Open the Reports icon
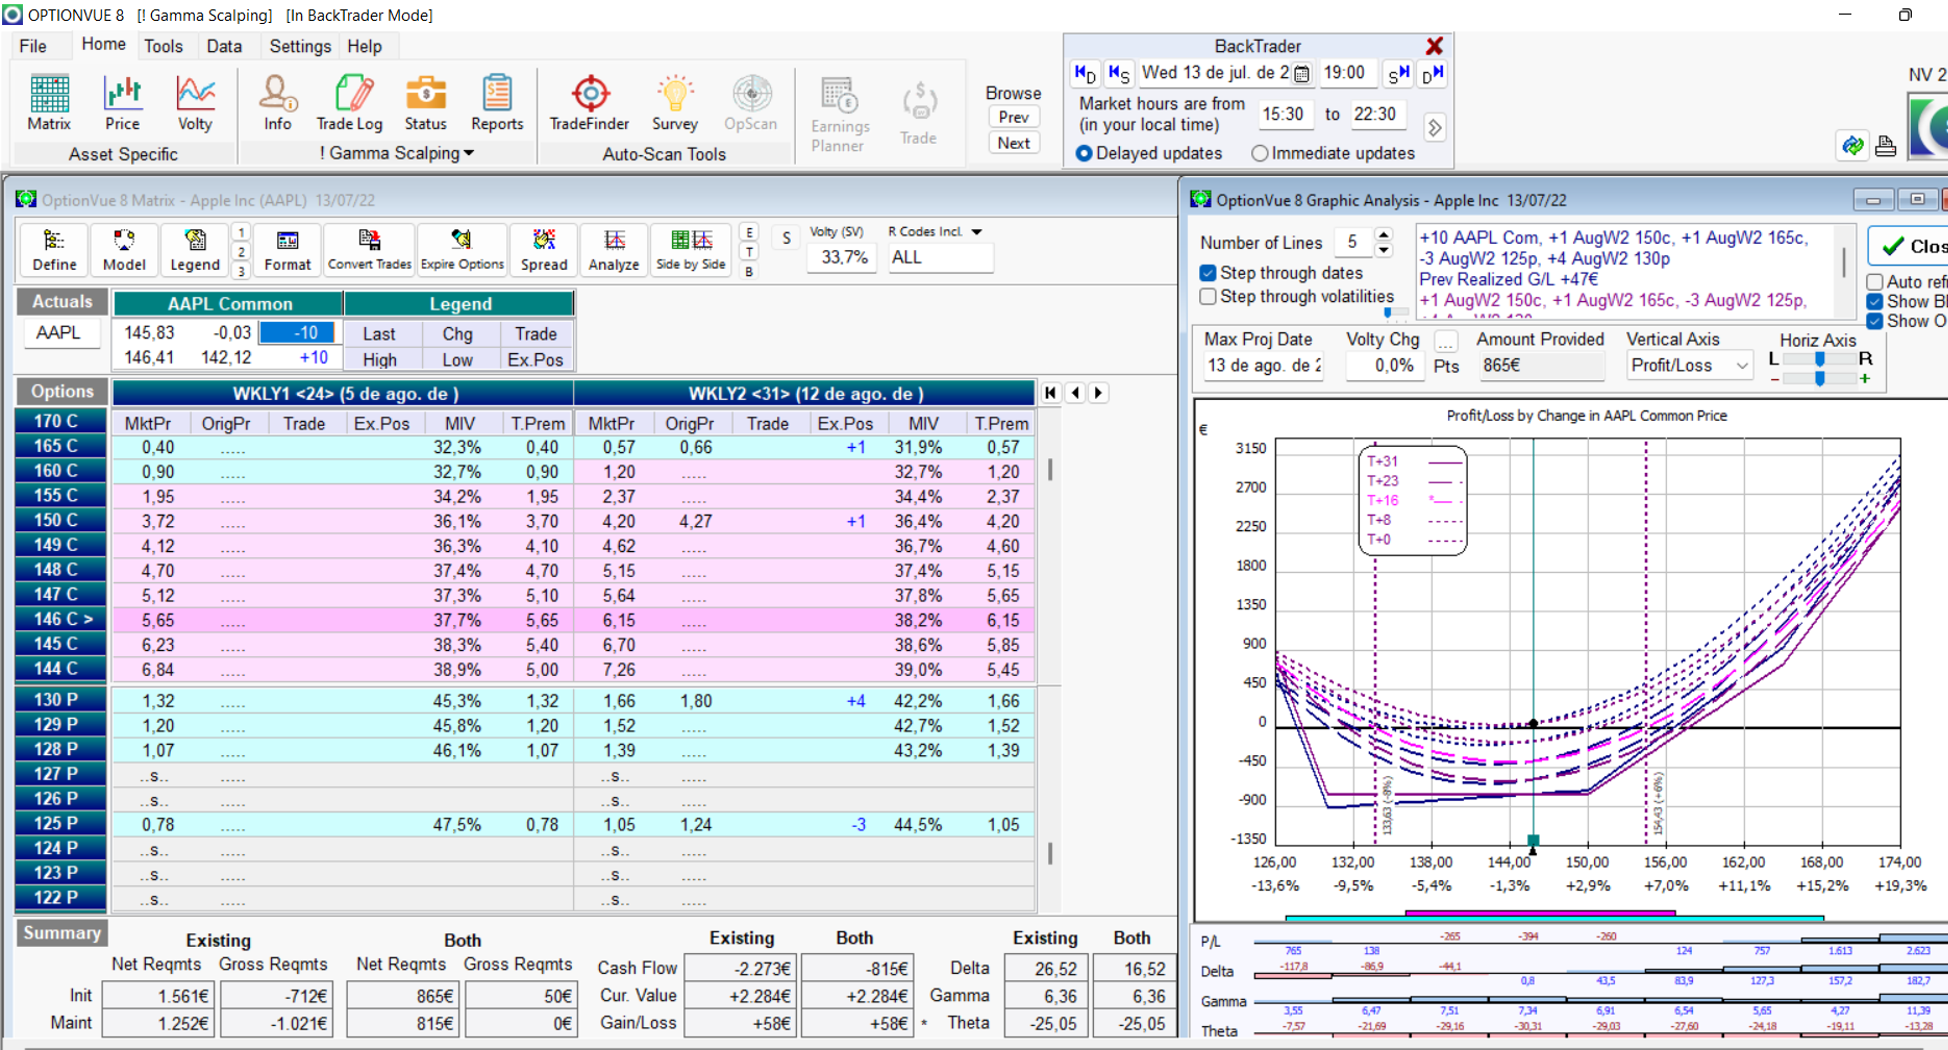The image size is (1948, 1050). click(497, 103)
